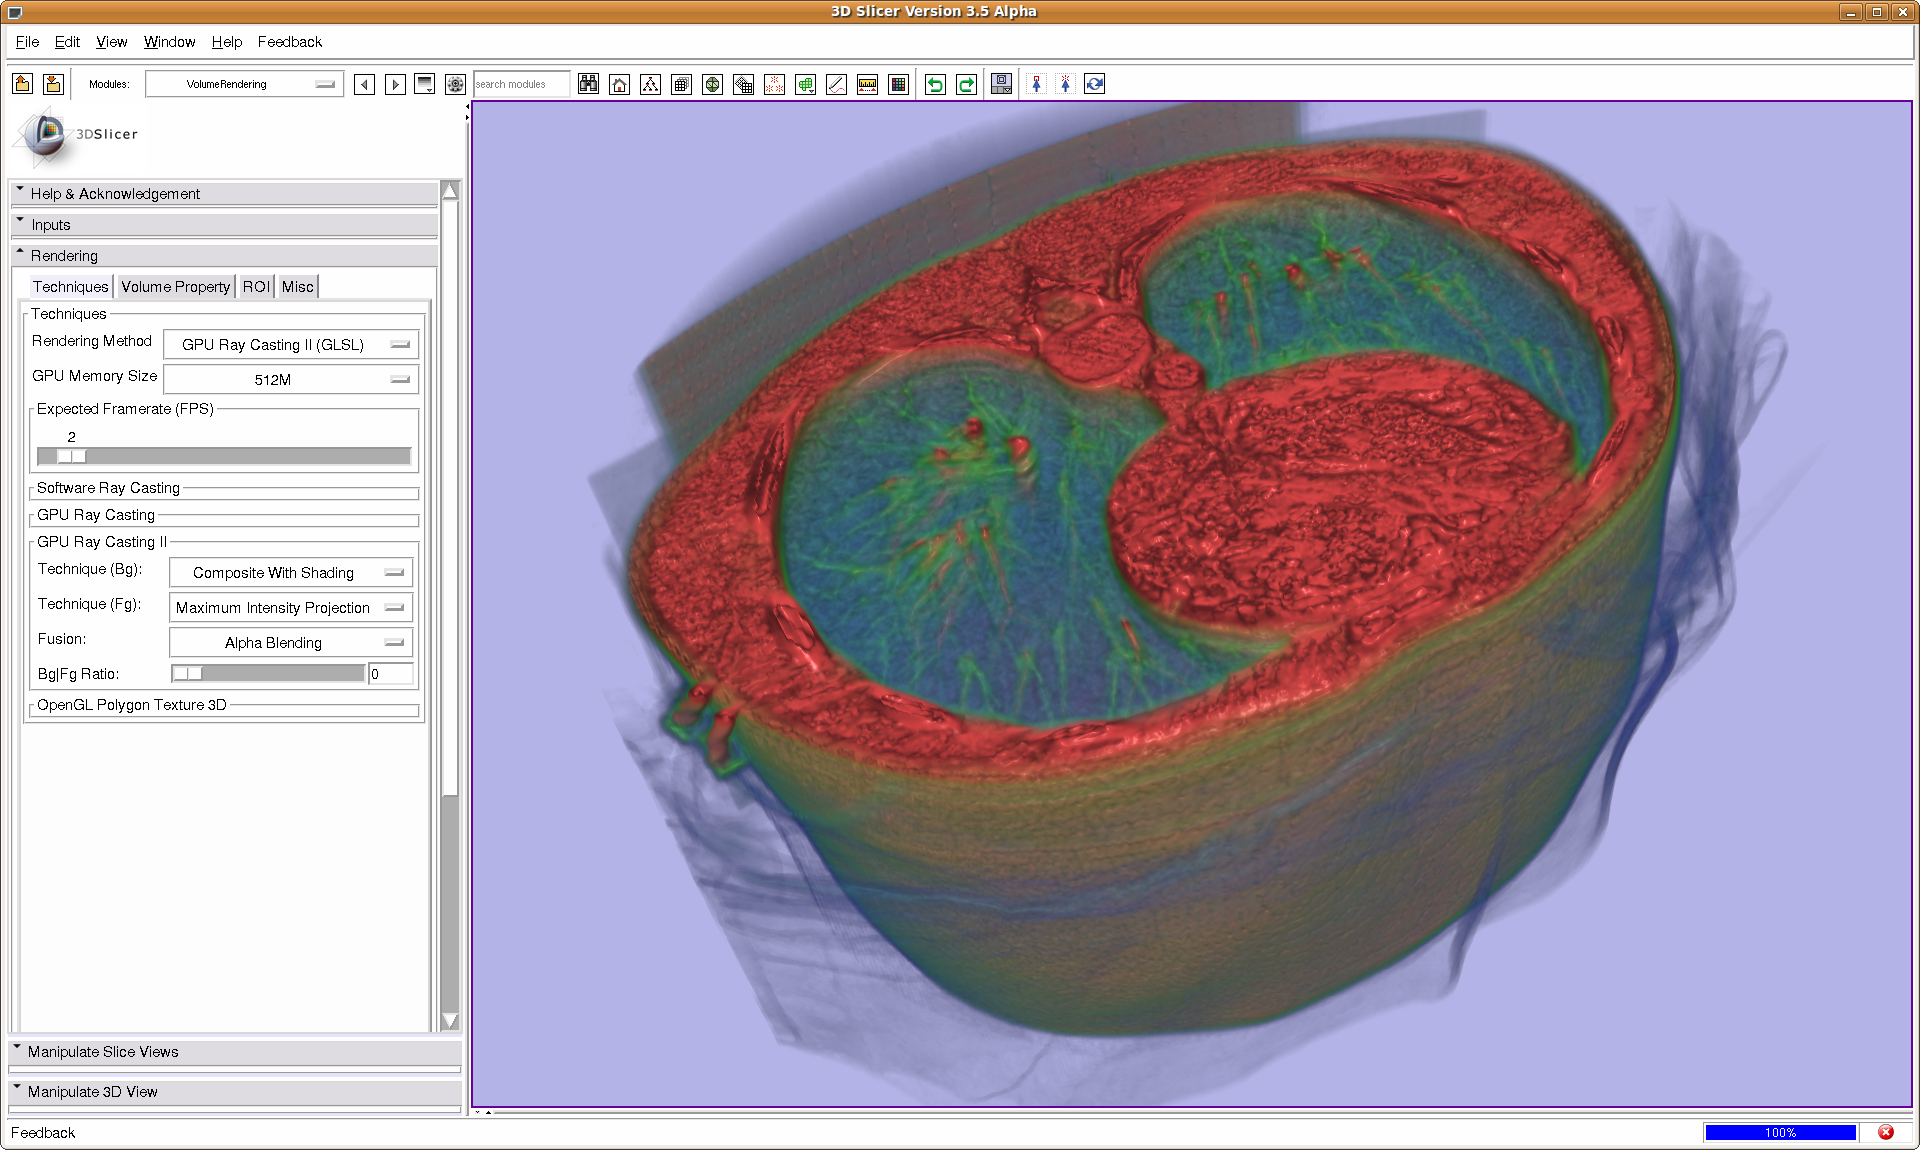This screenshot has height=1150, width=1920.
Task: Click the load scene icon
Action: pos(22,84)
